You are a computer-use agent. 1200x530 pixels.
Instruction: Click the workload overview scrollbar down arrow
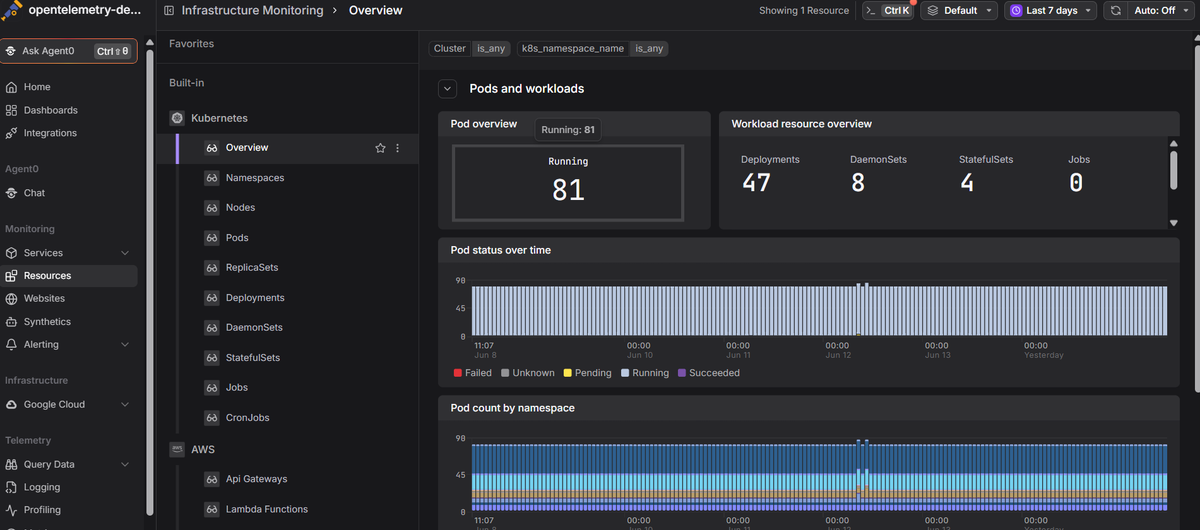click(x=1174, y=223)
